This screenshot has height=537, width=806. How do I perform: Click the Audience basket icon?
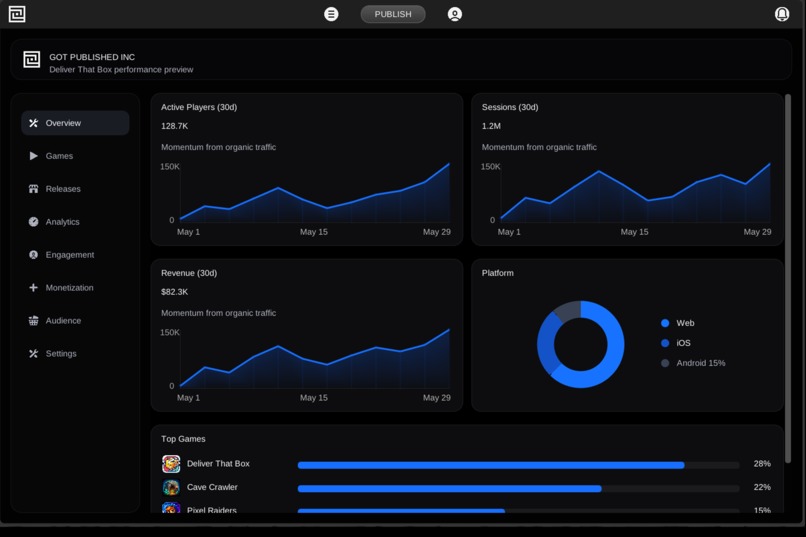pyautogui.click(x=33, y=320)
